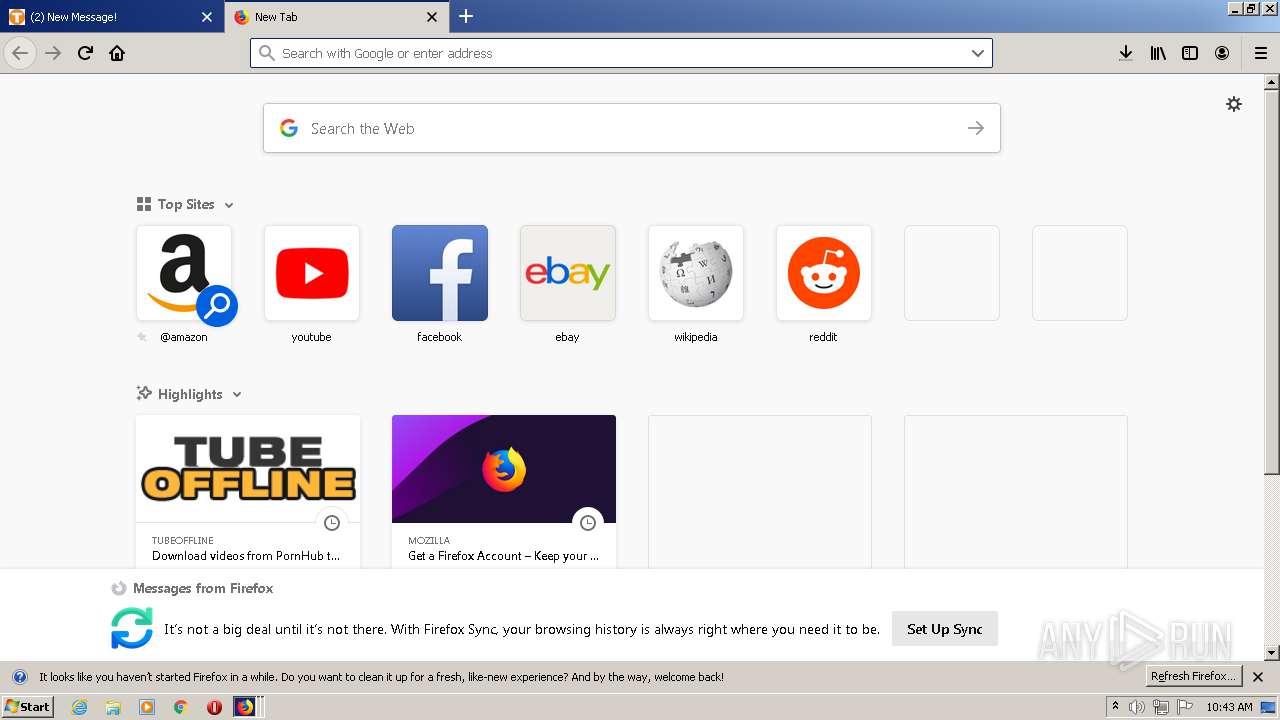The width and height of the screenshot is (1280, 720).
Task: Show hidden system tray icons
Action: (x=1115, y=706)
